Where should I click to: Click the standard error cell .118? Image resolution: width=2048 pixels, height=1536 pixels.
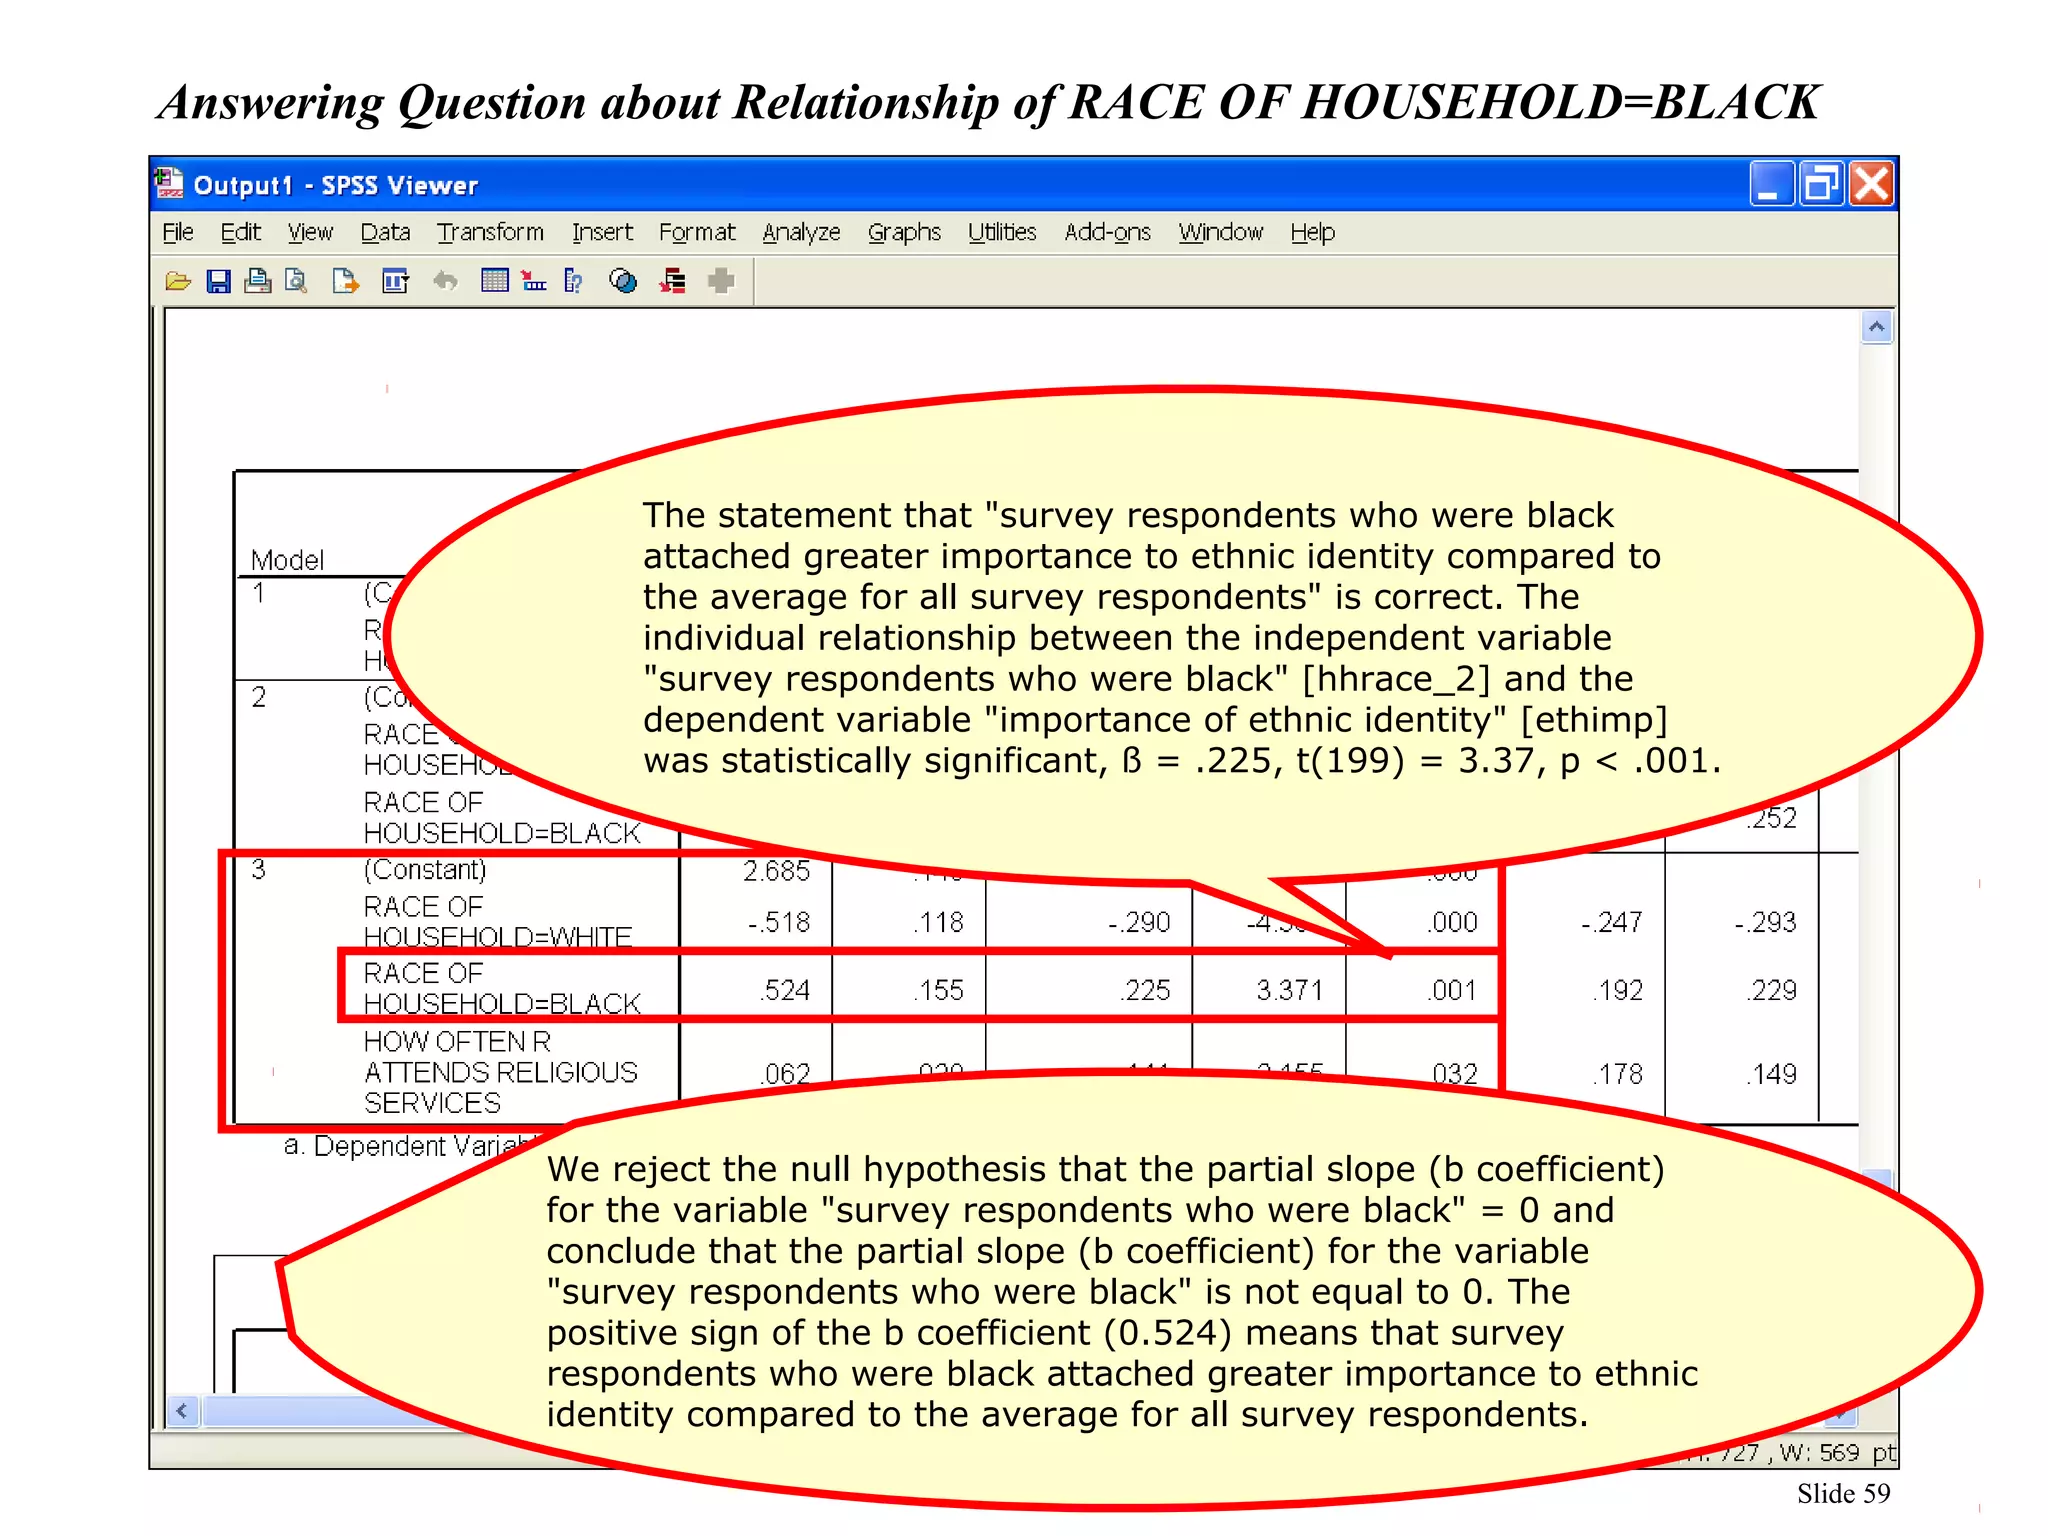coord(939,922)
